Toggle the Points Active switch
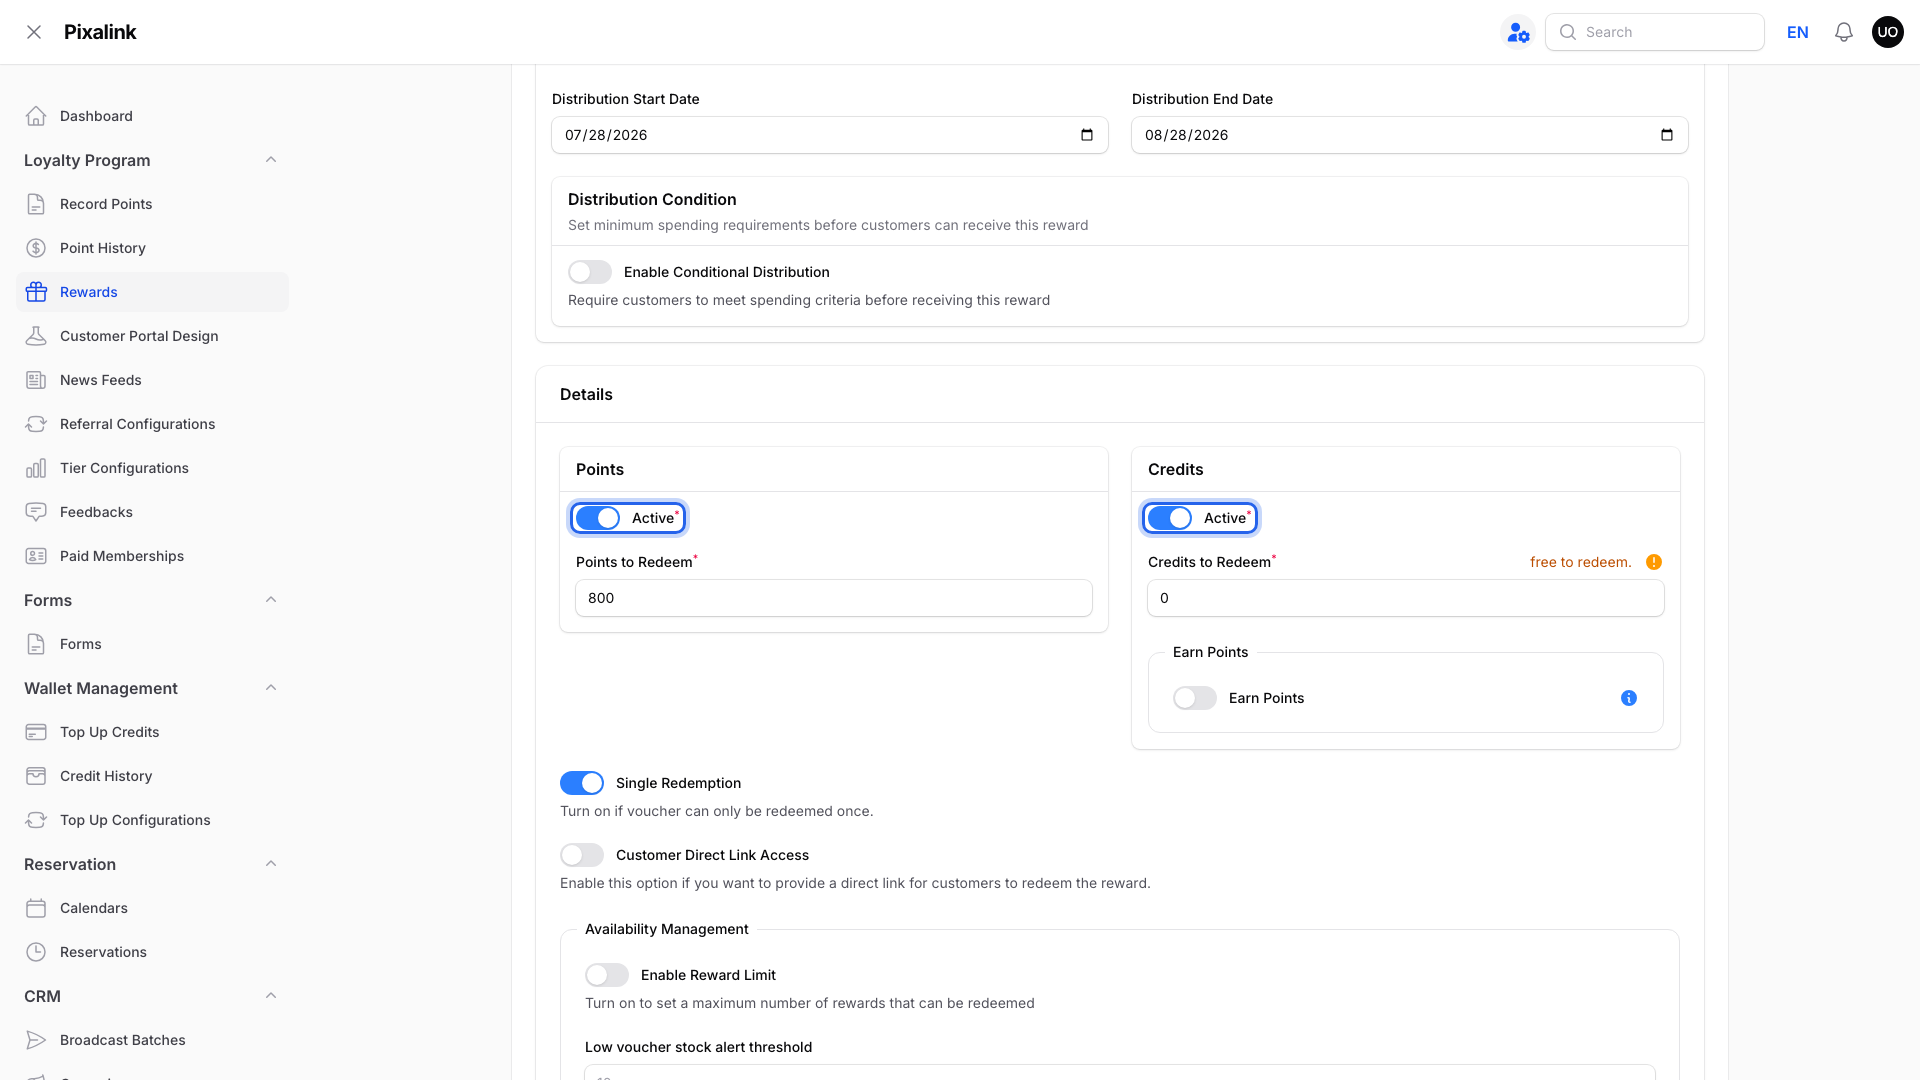Viewport: 1920px width, 1080px height. pos(598,518)
